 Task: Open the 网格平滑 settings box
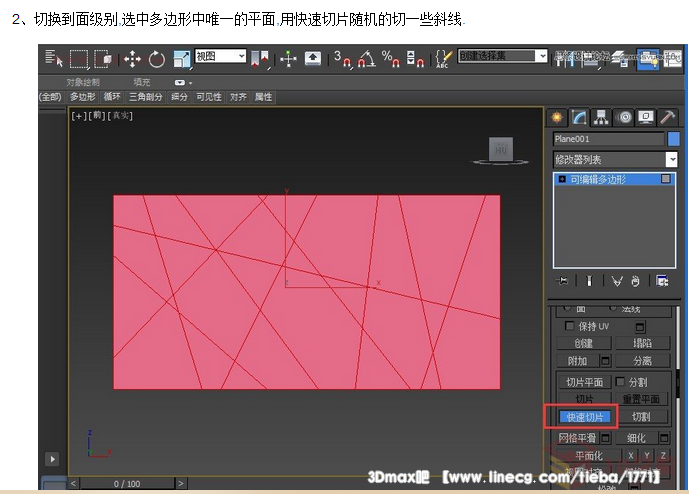point(606,438)
